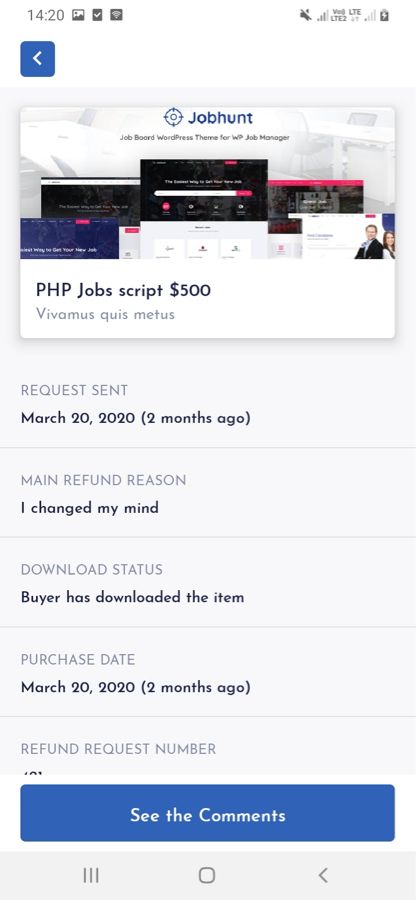Tap the muted sound status bar icon

pyautogui.click(x=306, y=15)
